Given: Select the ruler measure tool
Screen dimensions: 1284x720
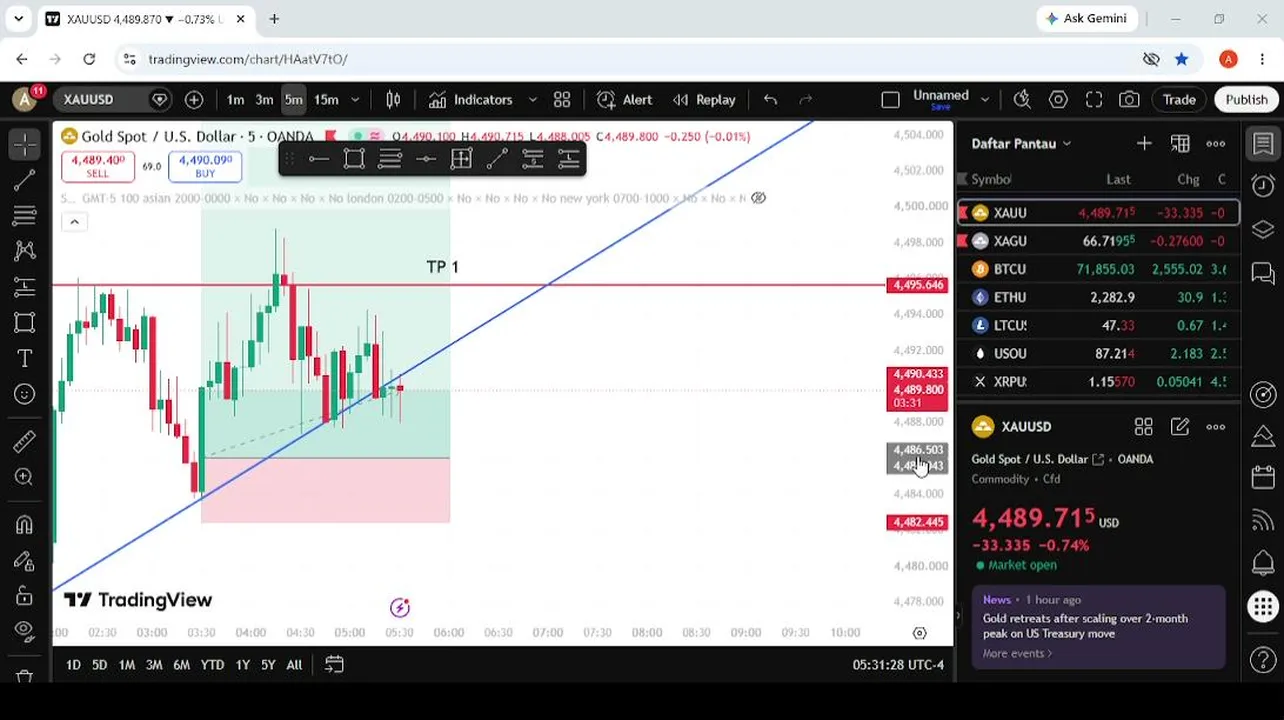Looking at the screenshot, I should [25, 441].
